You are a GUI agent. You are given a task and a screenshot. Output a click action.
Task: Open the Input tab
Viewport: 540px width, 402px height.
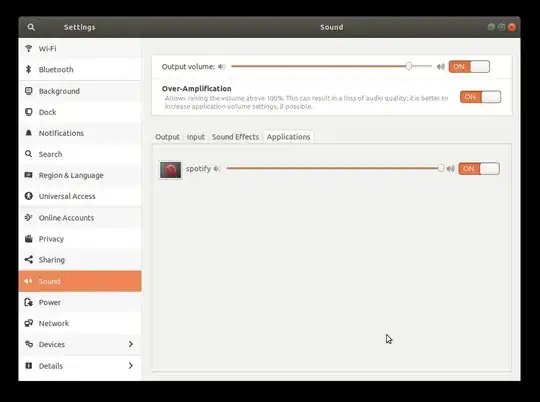(x=196, y=137)
